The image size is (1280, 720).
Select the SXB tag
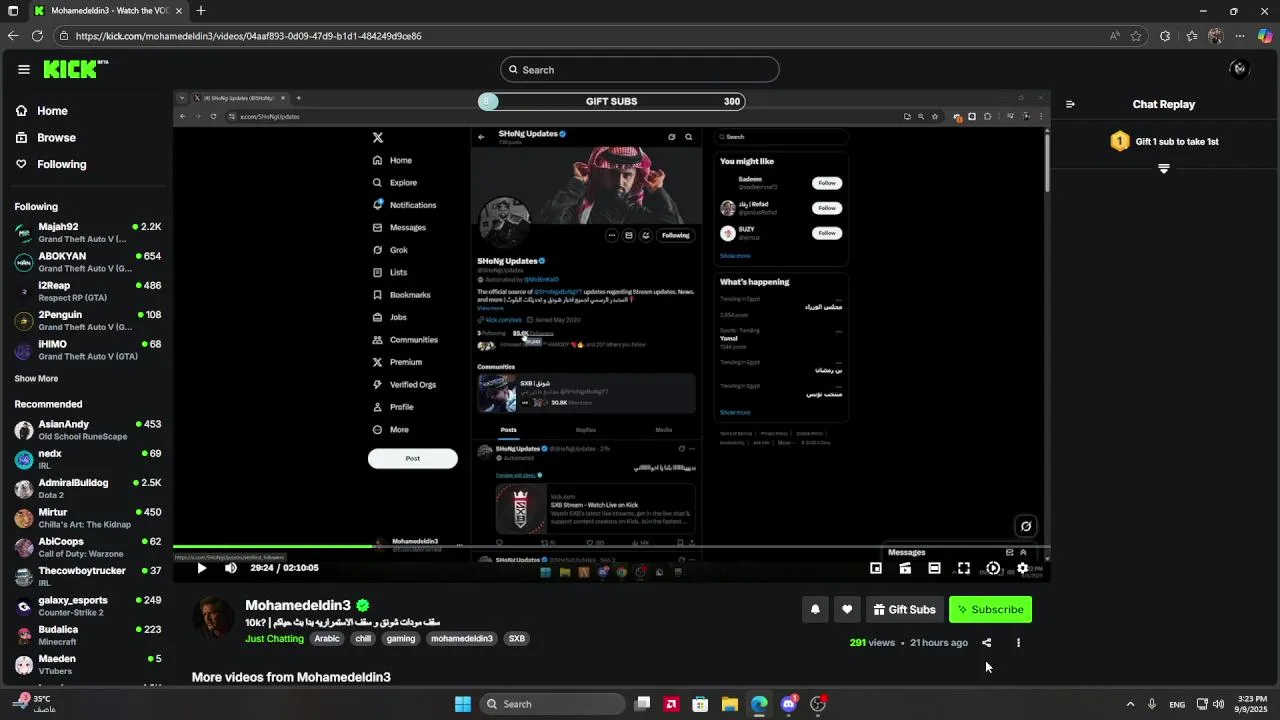516,639
